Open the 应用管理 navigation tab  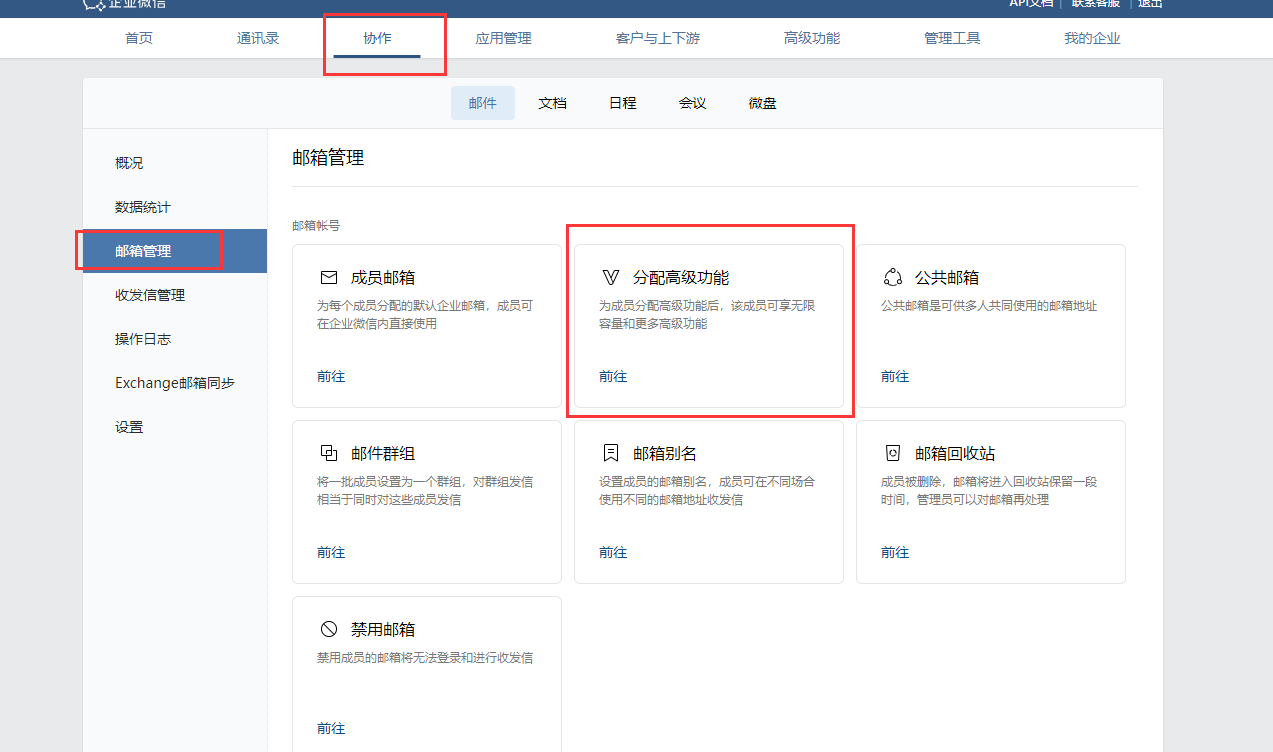[503, 38]
